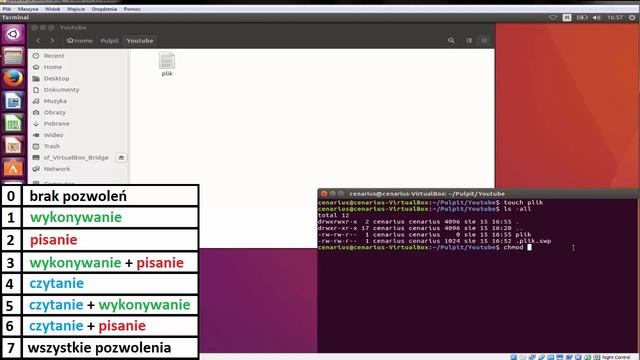Open the Plik menu of VirtualBox
Viewport: 640px width, 360px height.
coord(7,9)
